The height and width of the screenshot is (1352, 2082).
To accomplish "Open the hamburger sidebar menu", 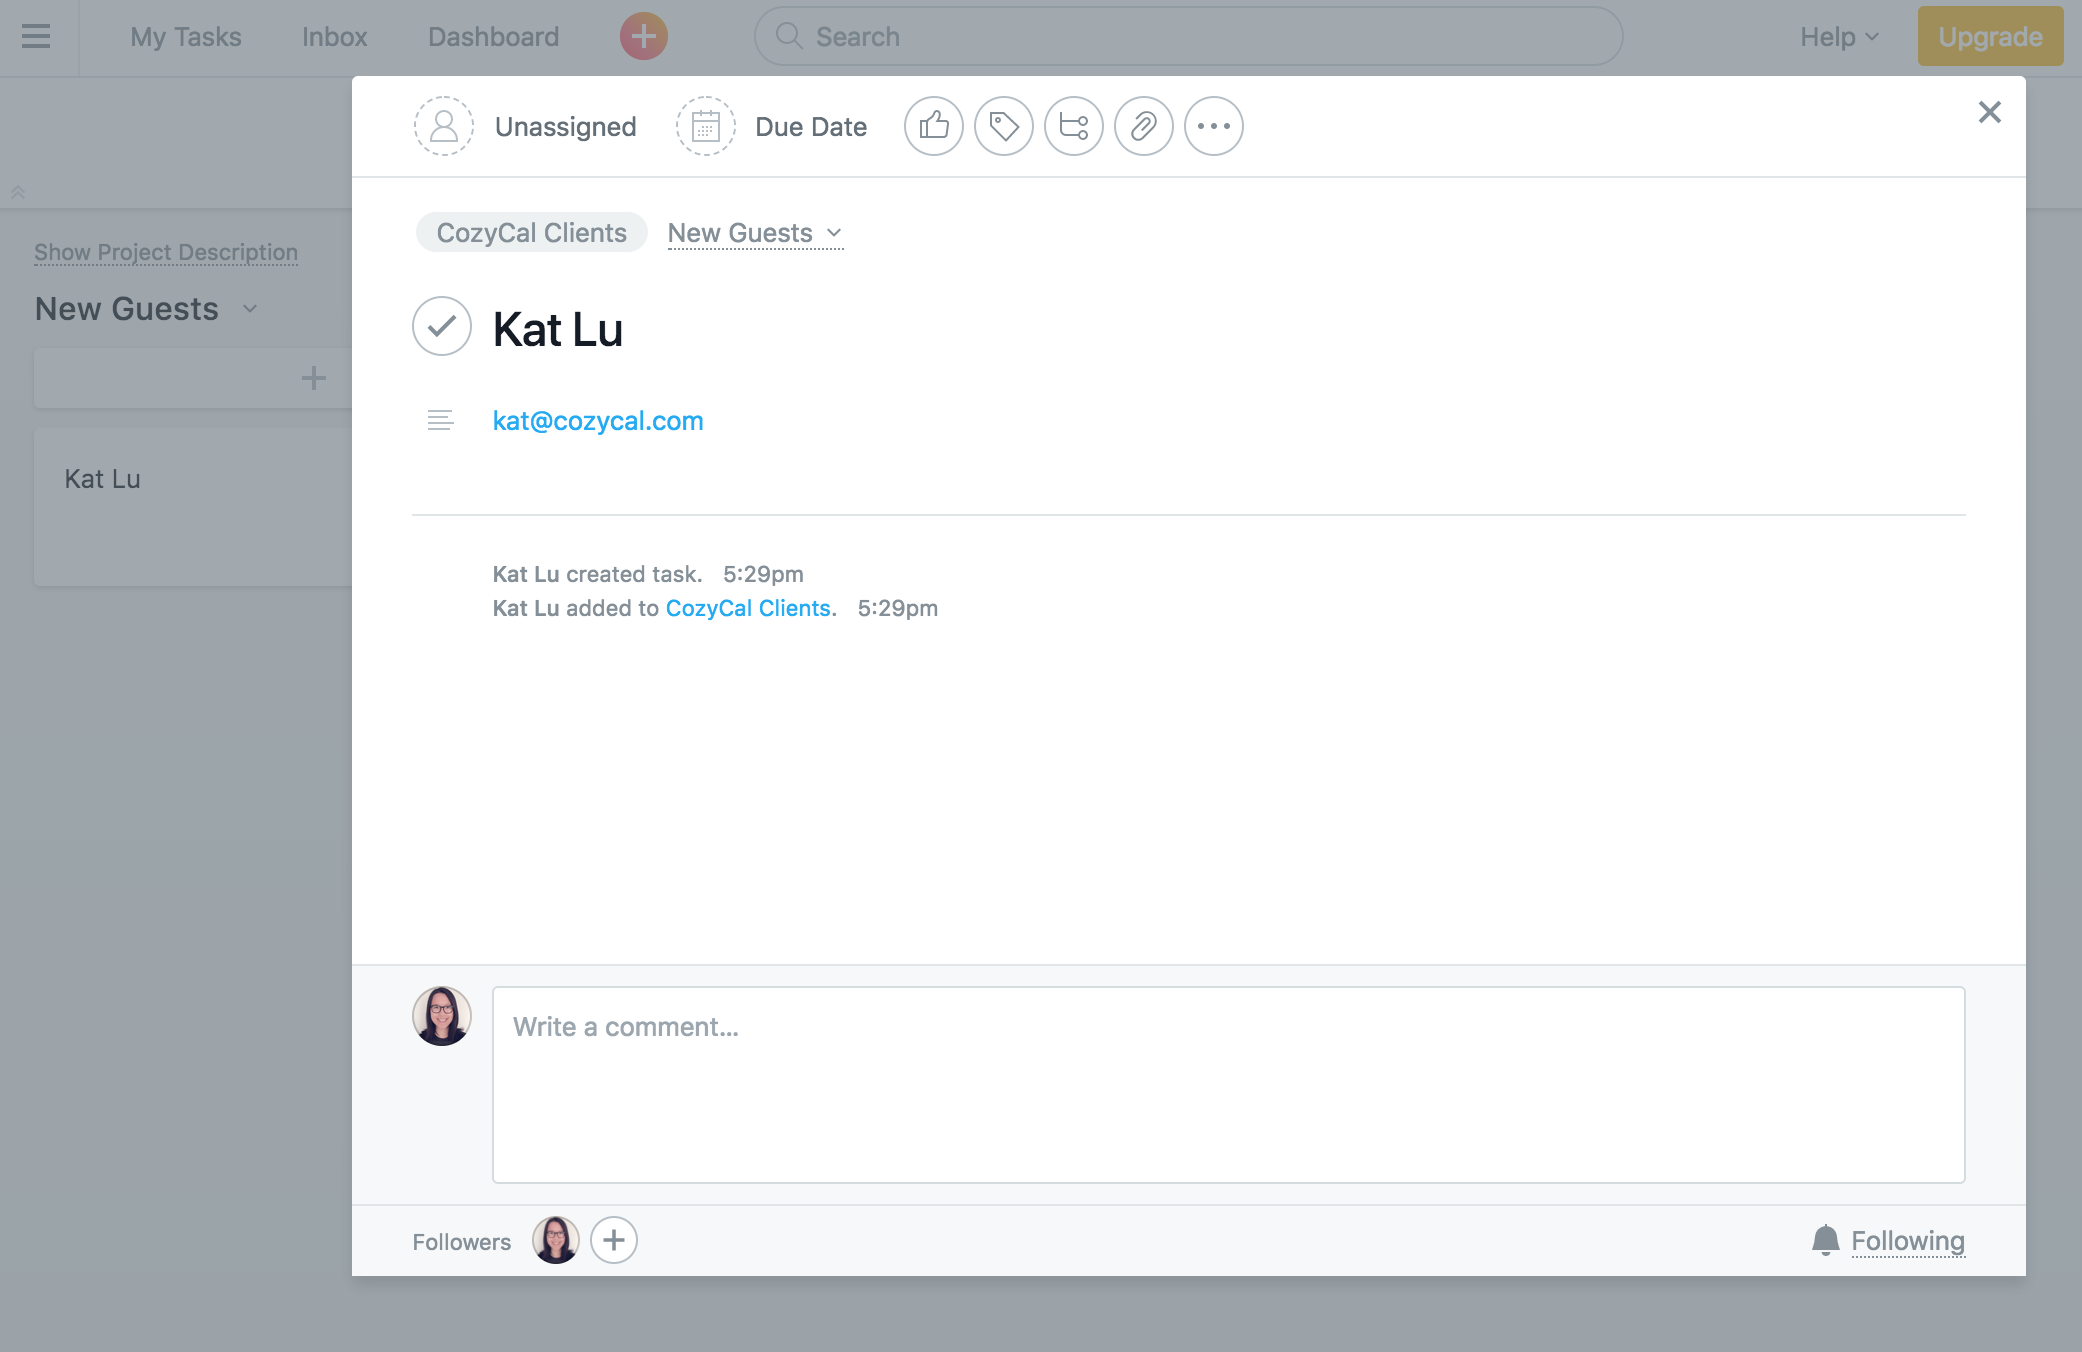I will 36,37.
